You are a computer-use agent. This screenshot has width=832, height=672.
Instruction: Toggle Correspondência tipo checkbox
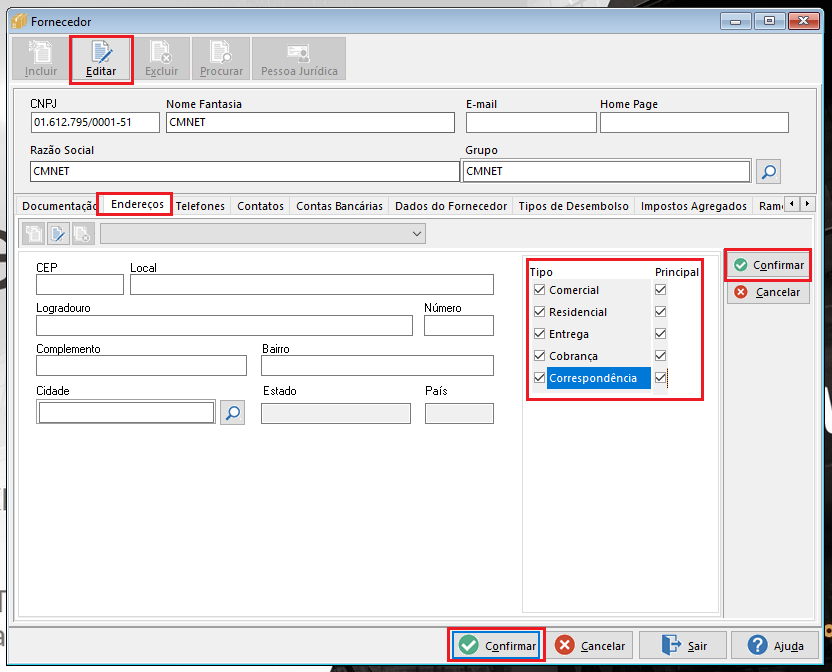[x=540, y=378]
